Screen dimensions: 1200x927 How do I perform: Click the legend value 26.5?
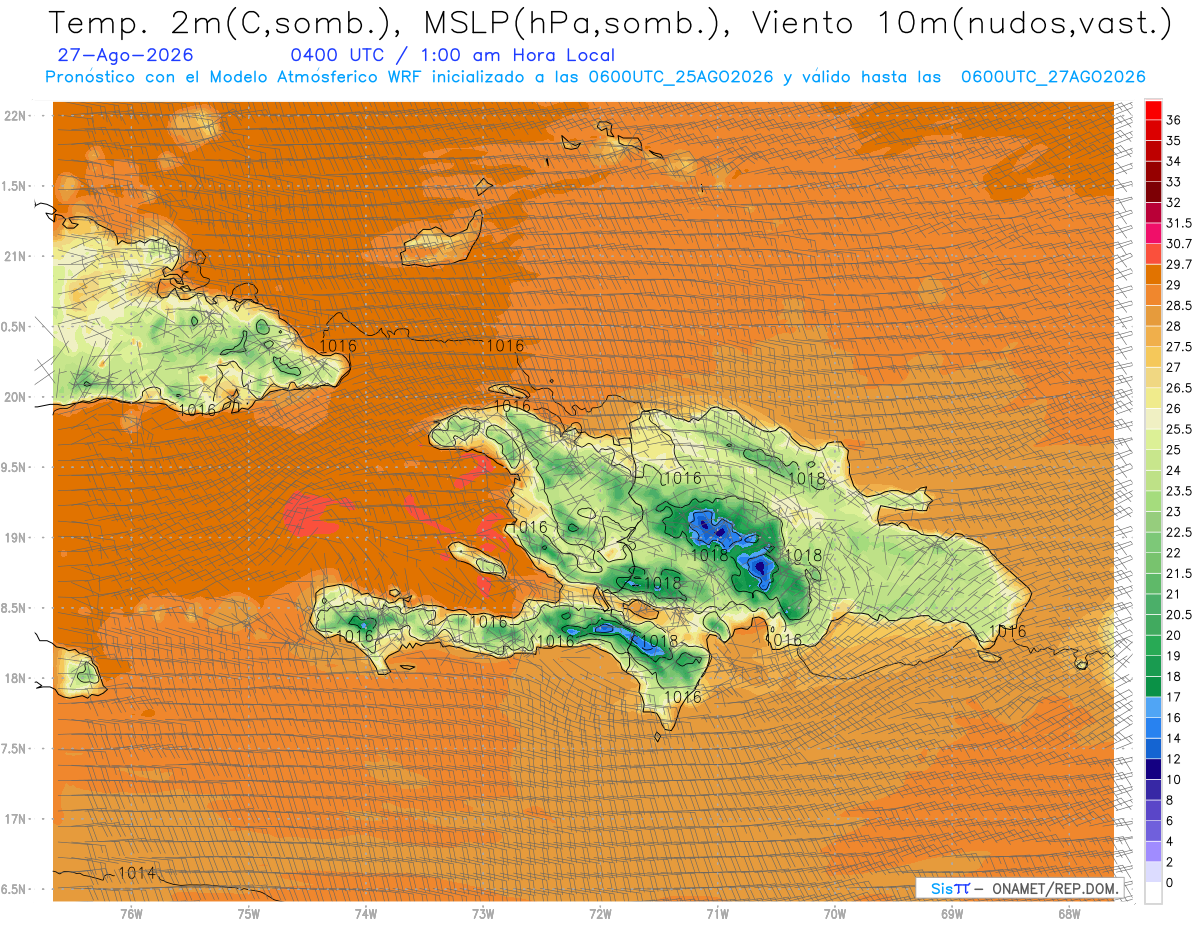(x=1178, y=388)
